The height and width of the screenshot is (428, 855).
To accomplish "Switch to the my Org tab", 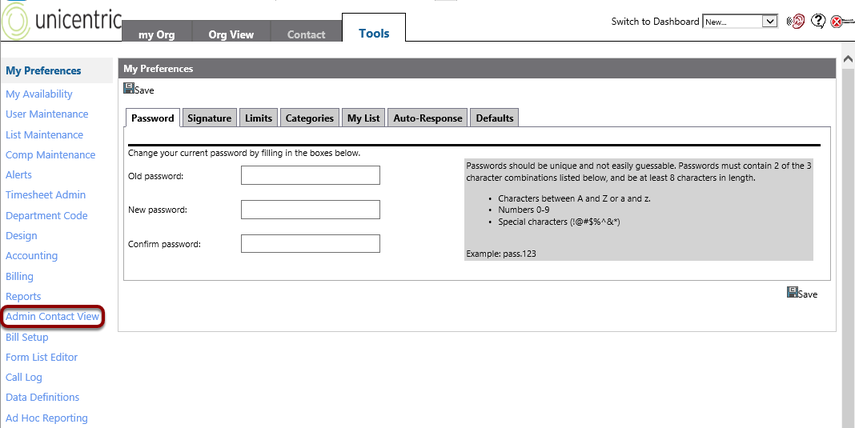I will click(x=156, y=34).
